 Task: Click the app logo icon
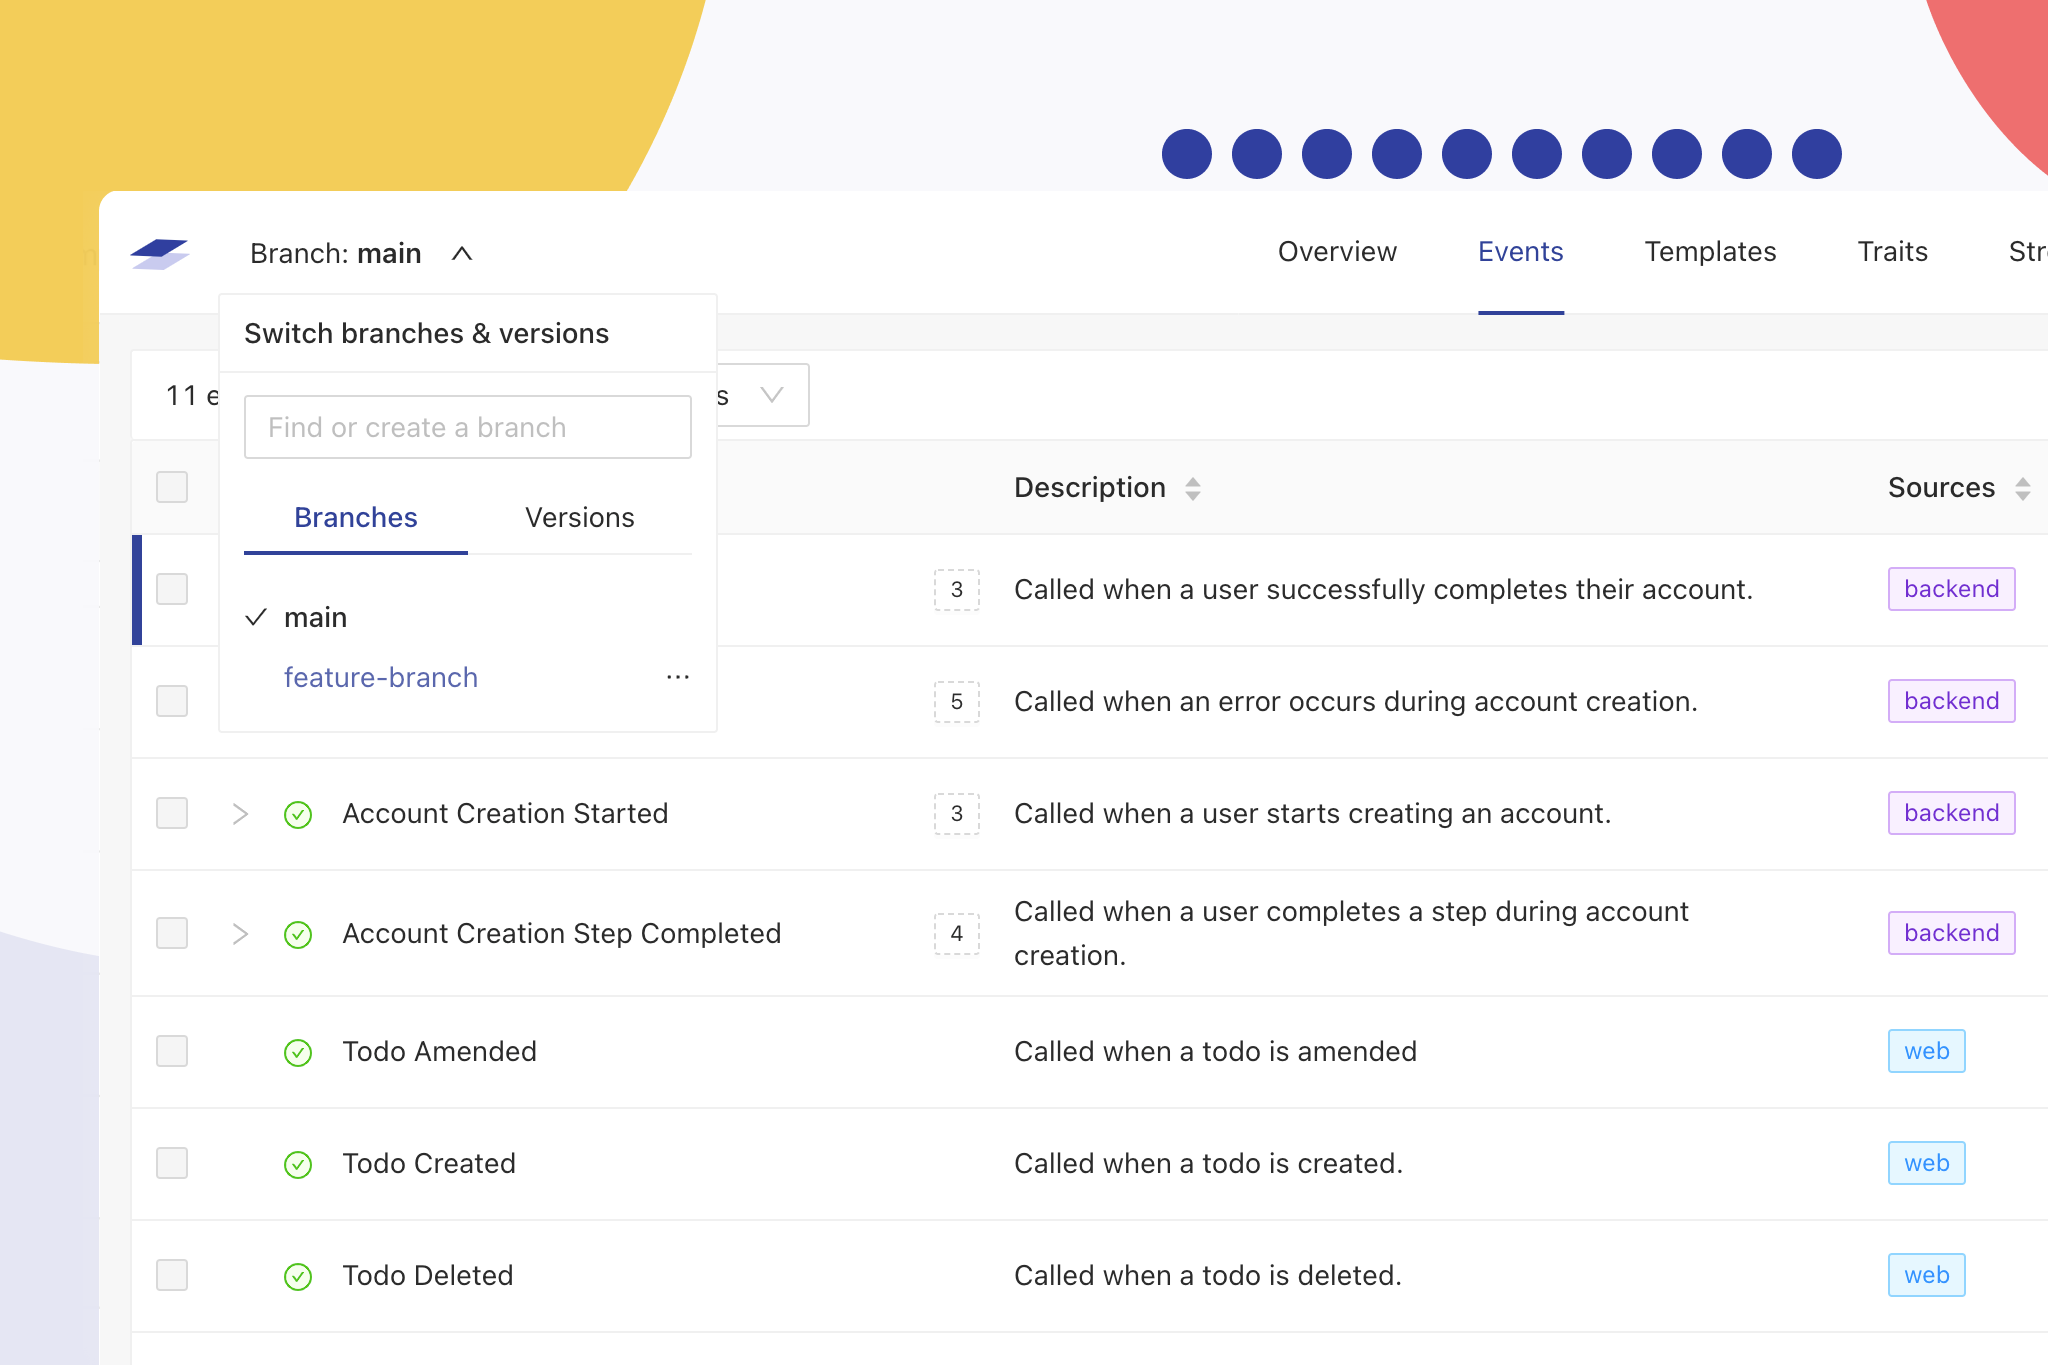pyautogui.click(x=160, y=254)
